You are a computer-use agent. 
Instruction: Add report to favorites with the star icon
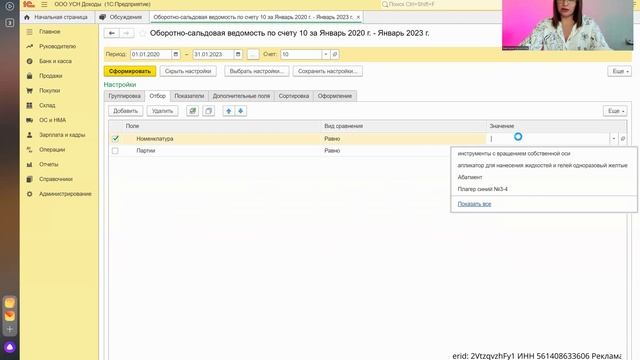[142, 33]
